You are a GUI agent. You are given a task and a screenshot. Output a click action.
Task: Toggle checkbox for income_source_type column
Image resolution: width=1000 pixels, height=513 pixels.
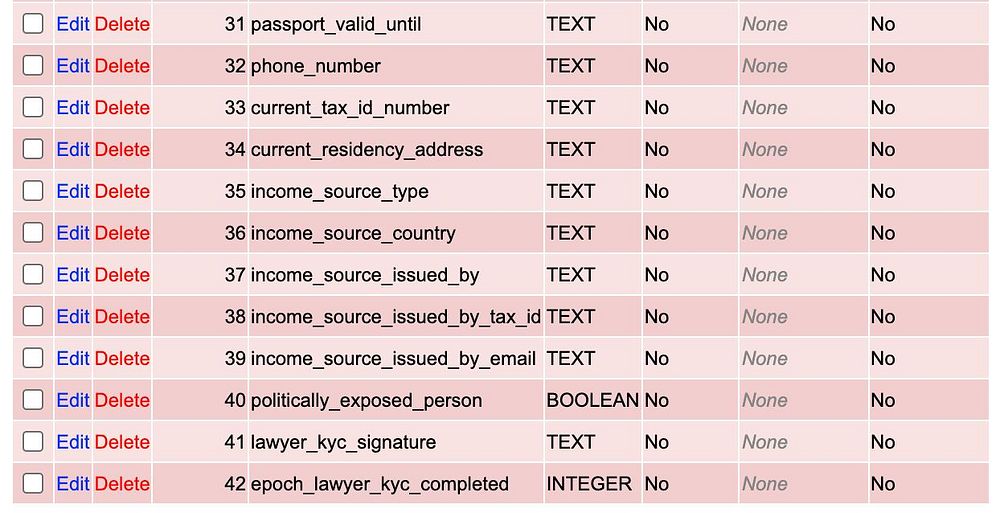[33, 191]
